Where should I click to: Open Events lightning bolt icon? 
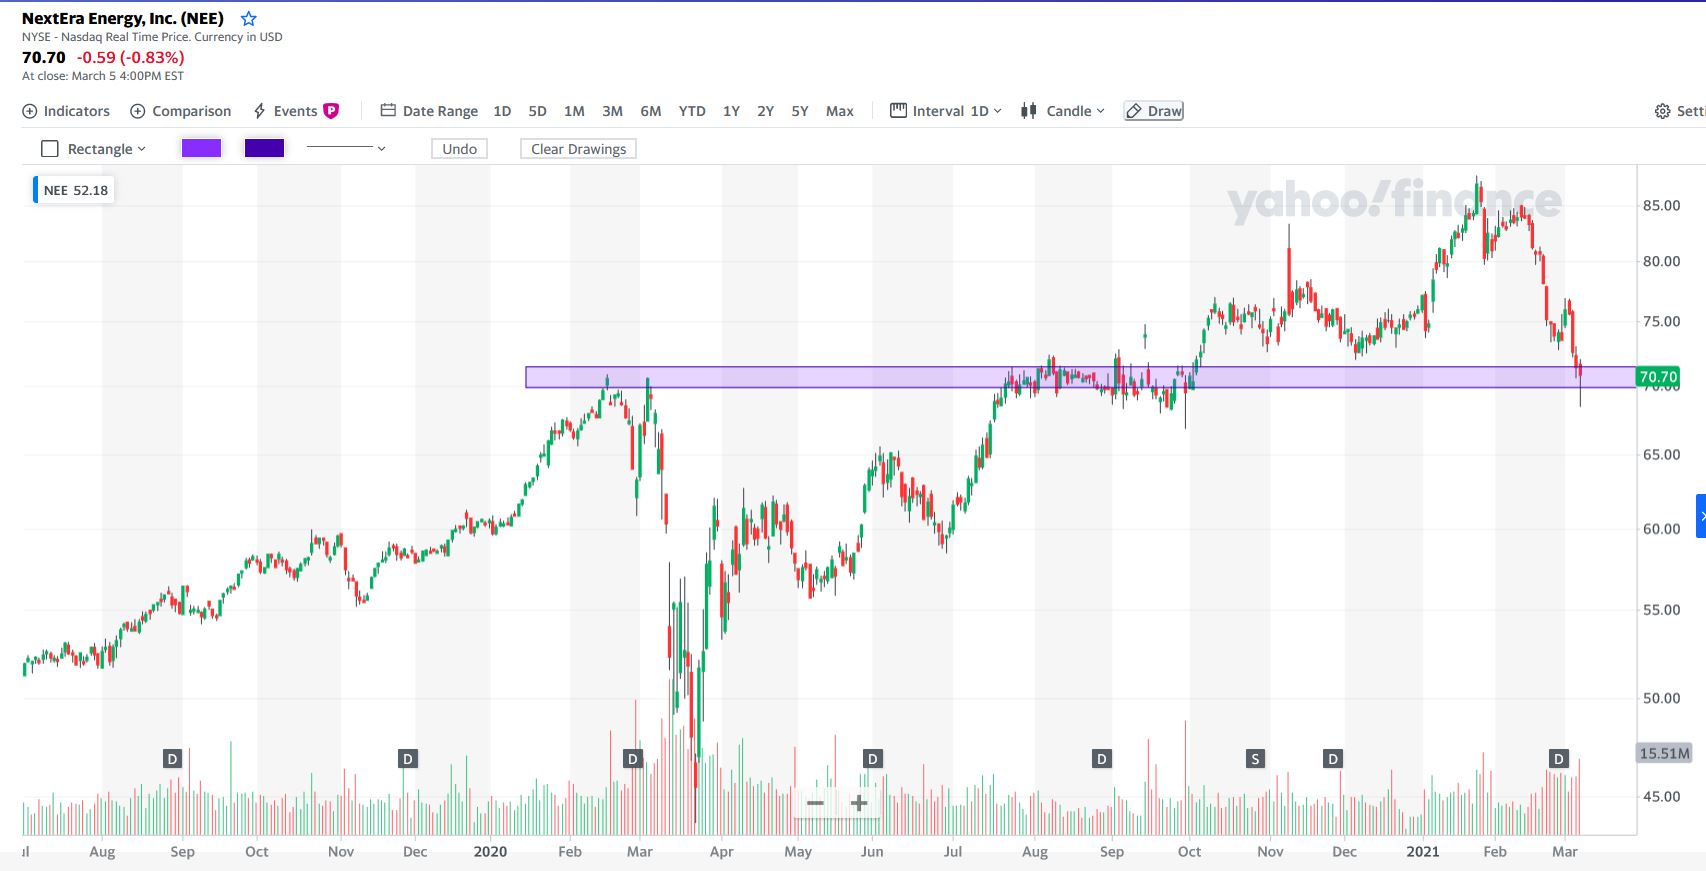tap(260, 111)
